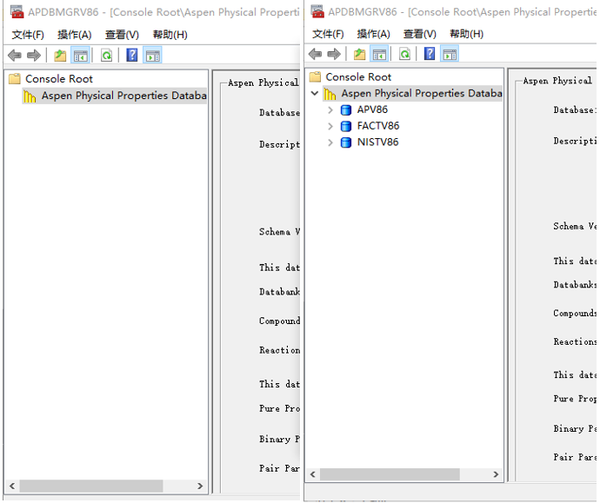Open 文件(F) menu in right window
600x503 pixels.
(x=328, y=34)
